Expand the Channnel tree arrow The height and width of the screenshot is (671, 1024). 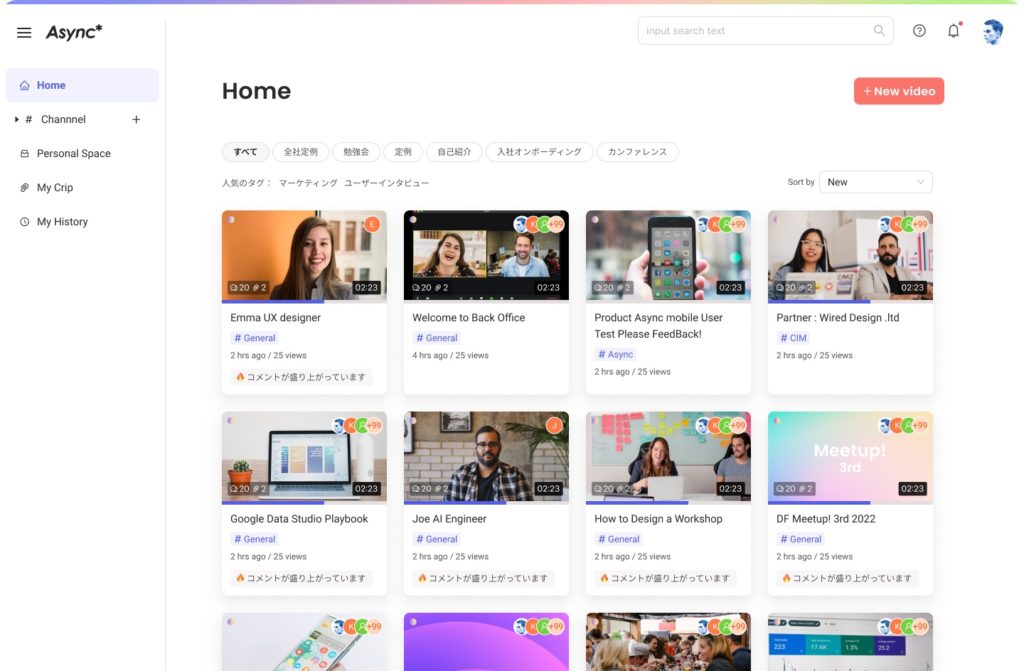coord(16,120)
